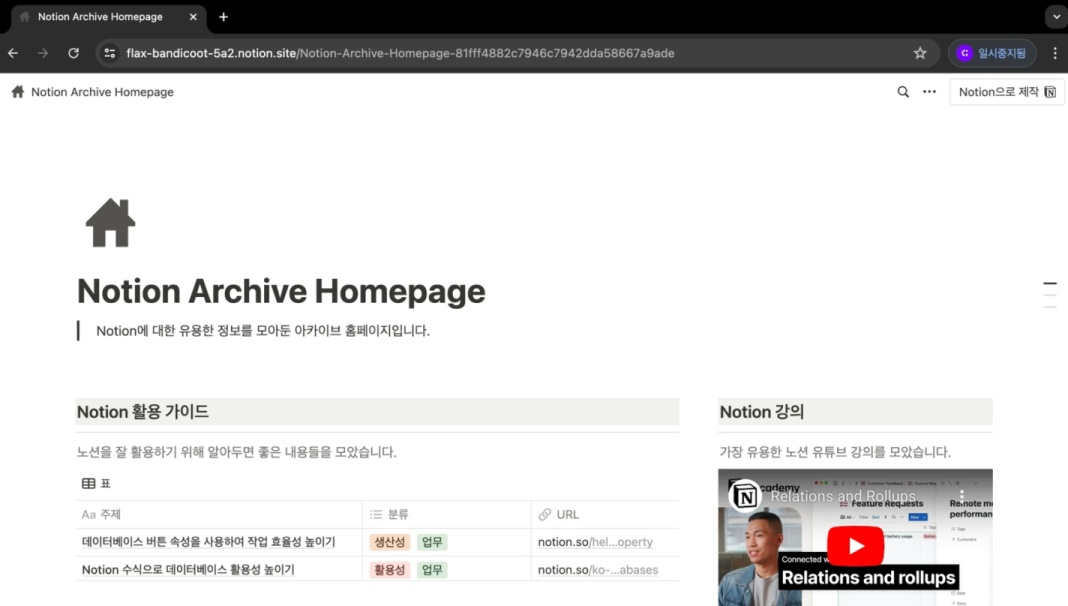
Task: Open Chrome's three-dot menu
Action: [x=1055, y=52]
